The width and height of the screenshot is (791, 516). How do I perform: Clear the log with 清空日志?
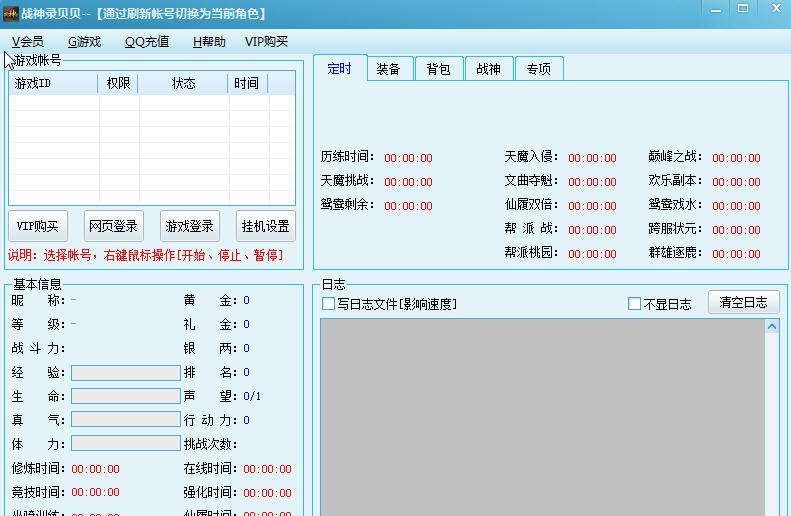tap(743, 302)
